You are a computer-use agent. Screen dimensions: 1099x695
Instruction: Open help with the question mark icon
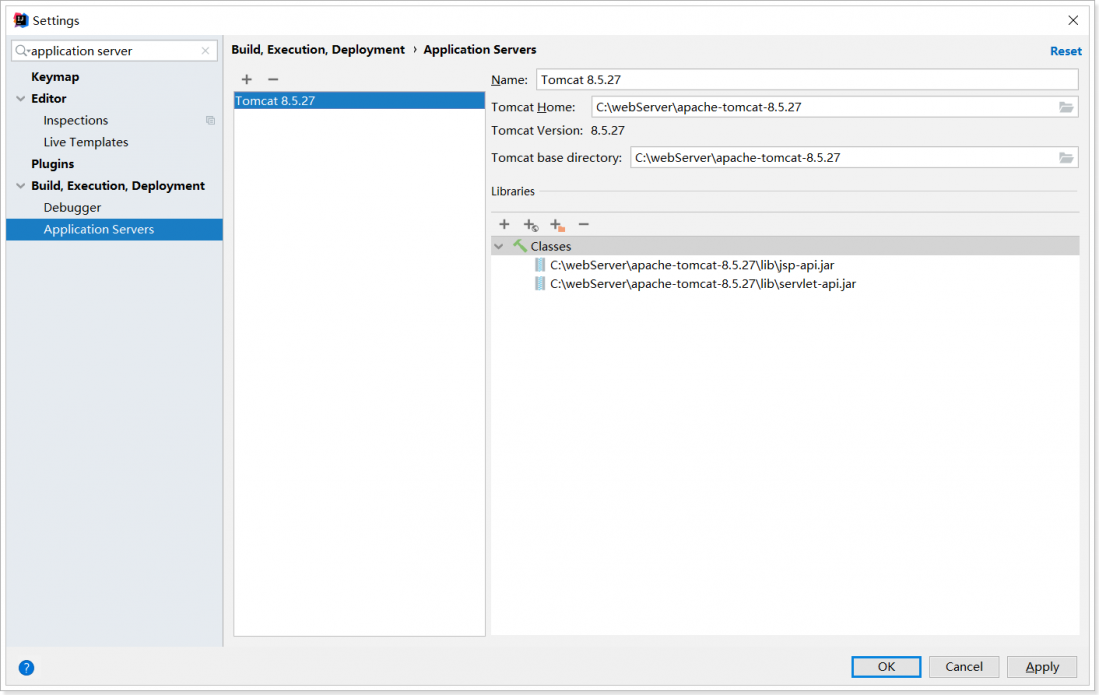tap(26, 668)
